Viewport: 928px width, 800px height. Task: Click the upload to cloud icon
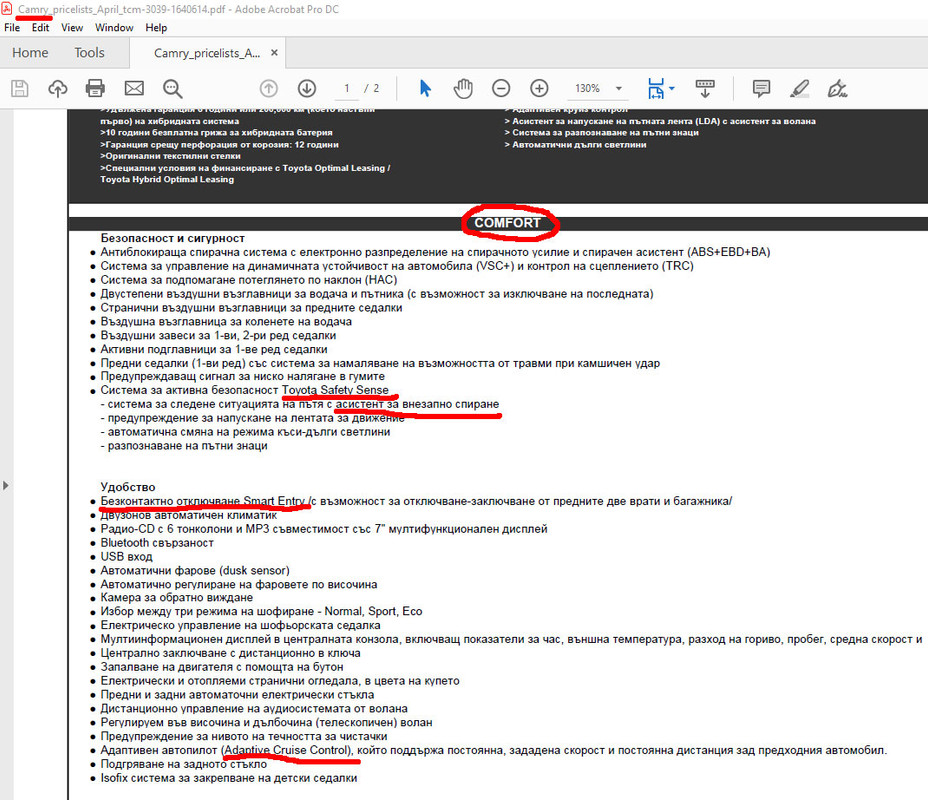pos(57,89)
